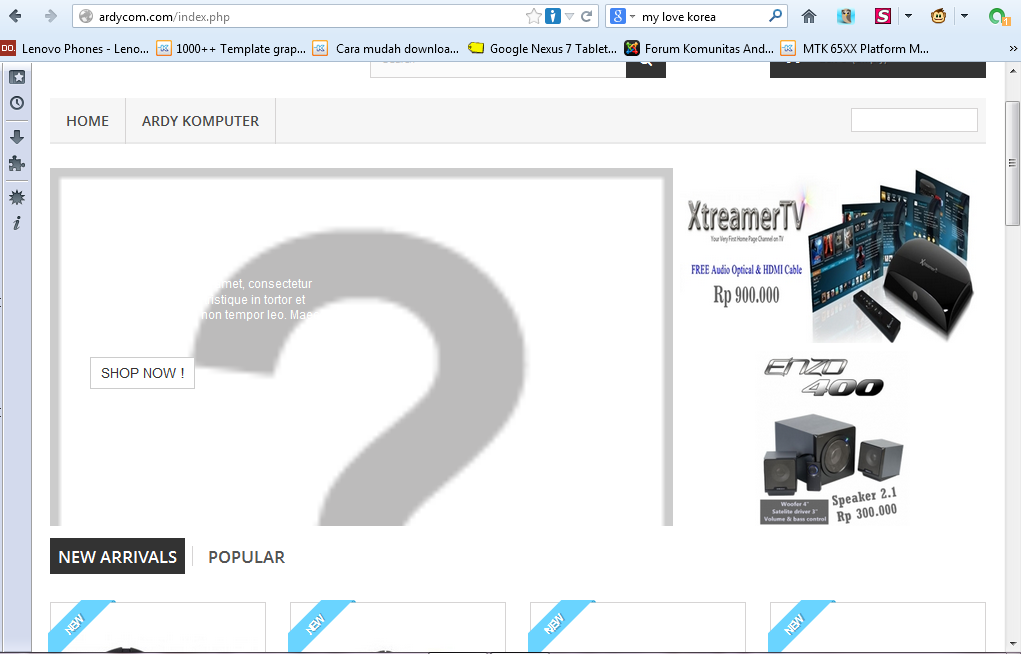1024x654 pixels.
Task: Click inside the 'my love korea' search field
Action: coord(700,16)
